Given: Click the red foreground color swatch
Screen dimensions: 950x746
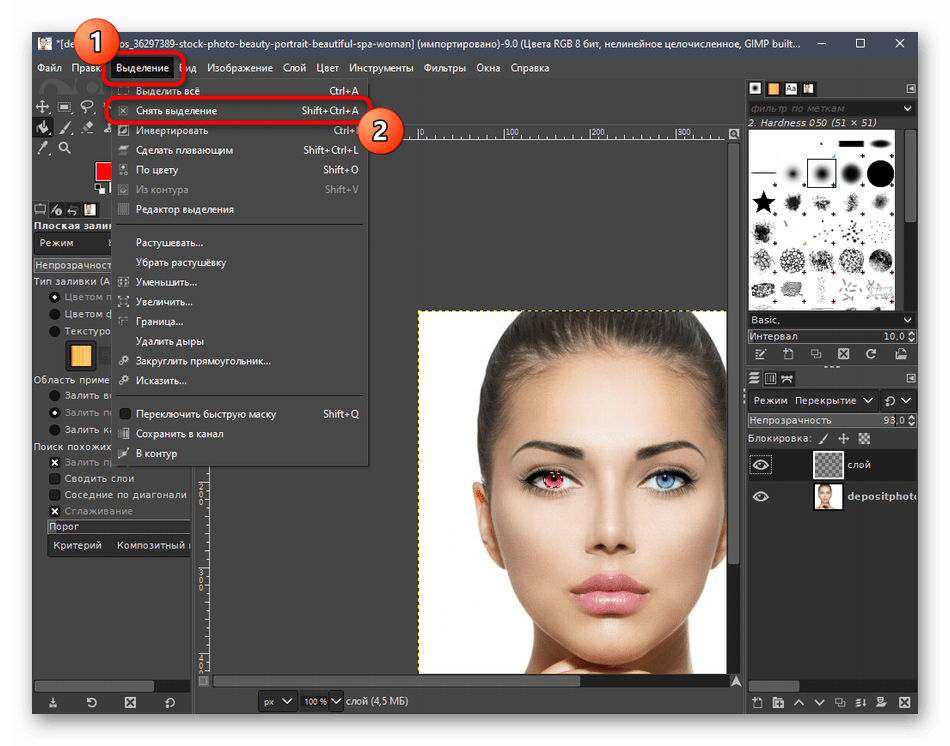Looking at the screenshot, I should tap(102, 171).
